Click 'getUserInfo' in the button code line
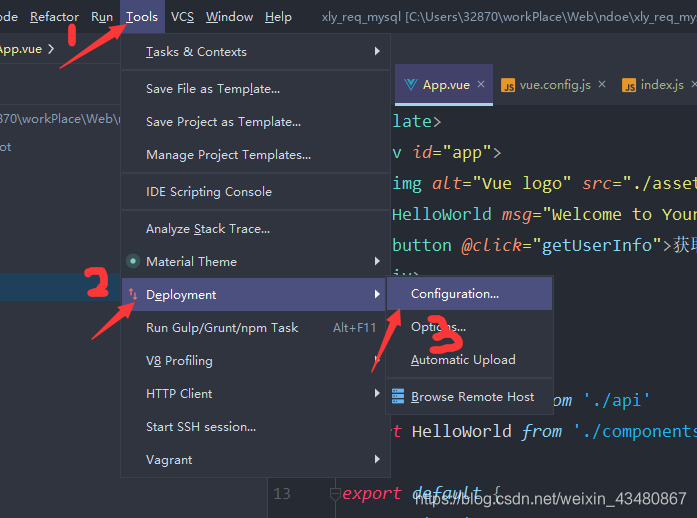 597,245
